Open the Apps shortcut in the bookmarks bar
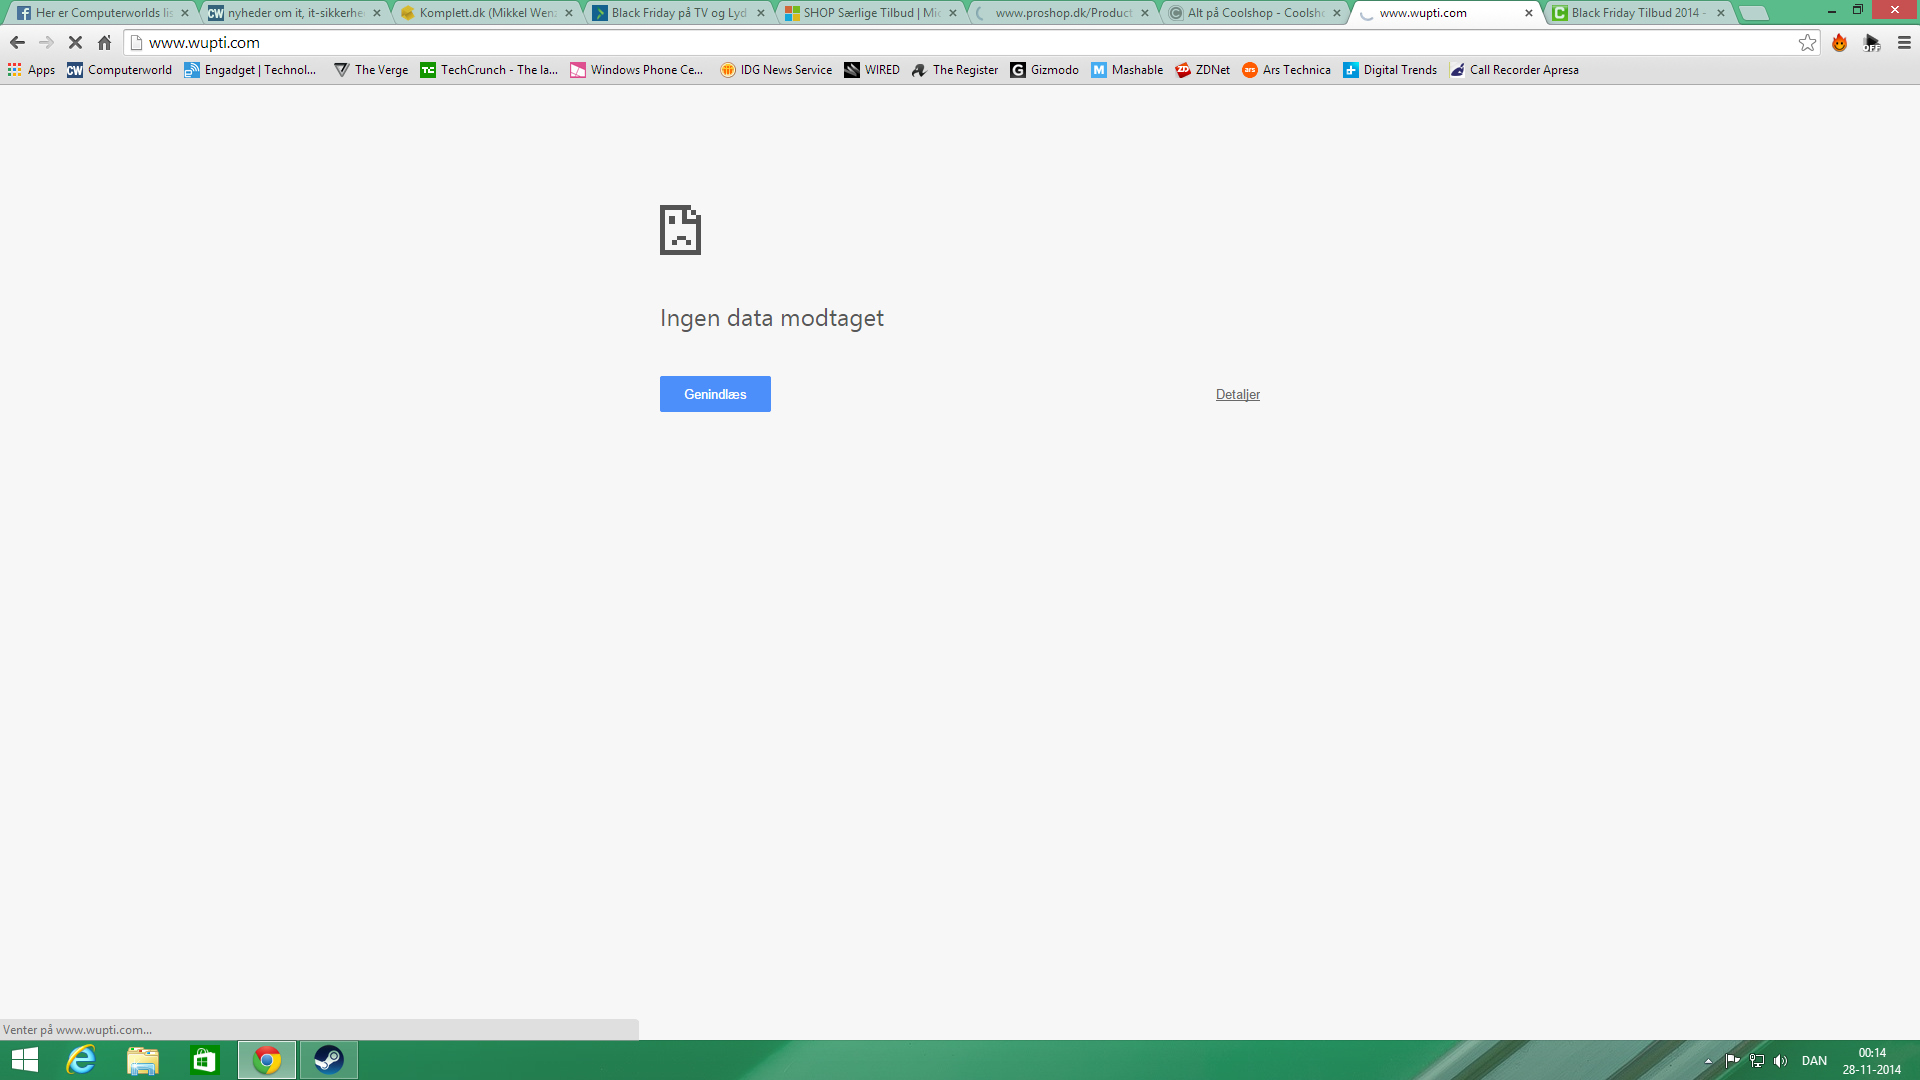 pos(31,70)
